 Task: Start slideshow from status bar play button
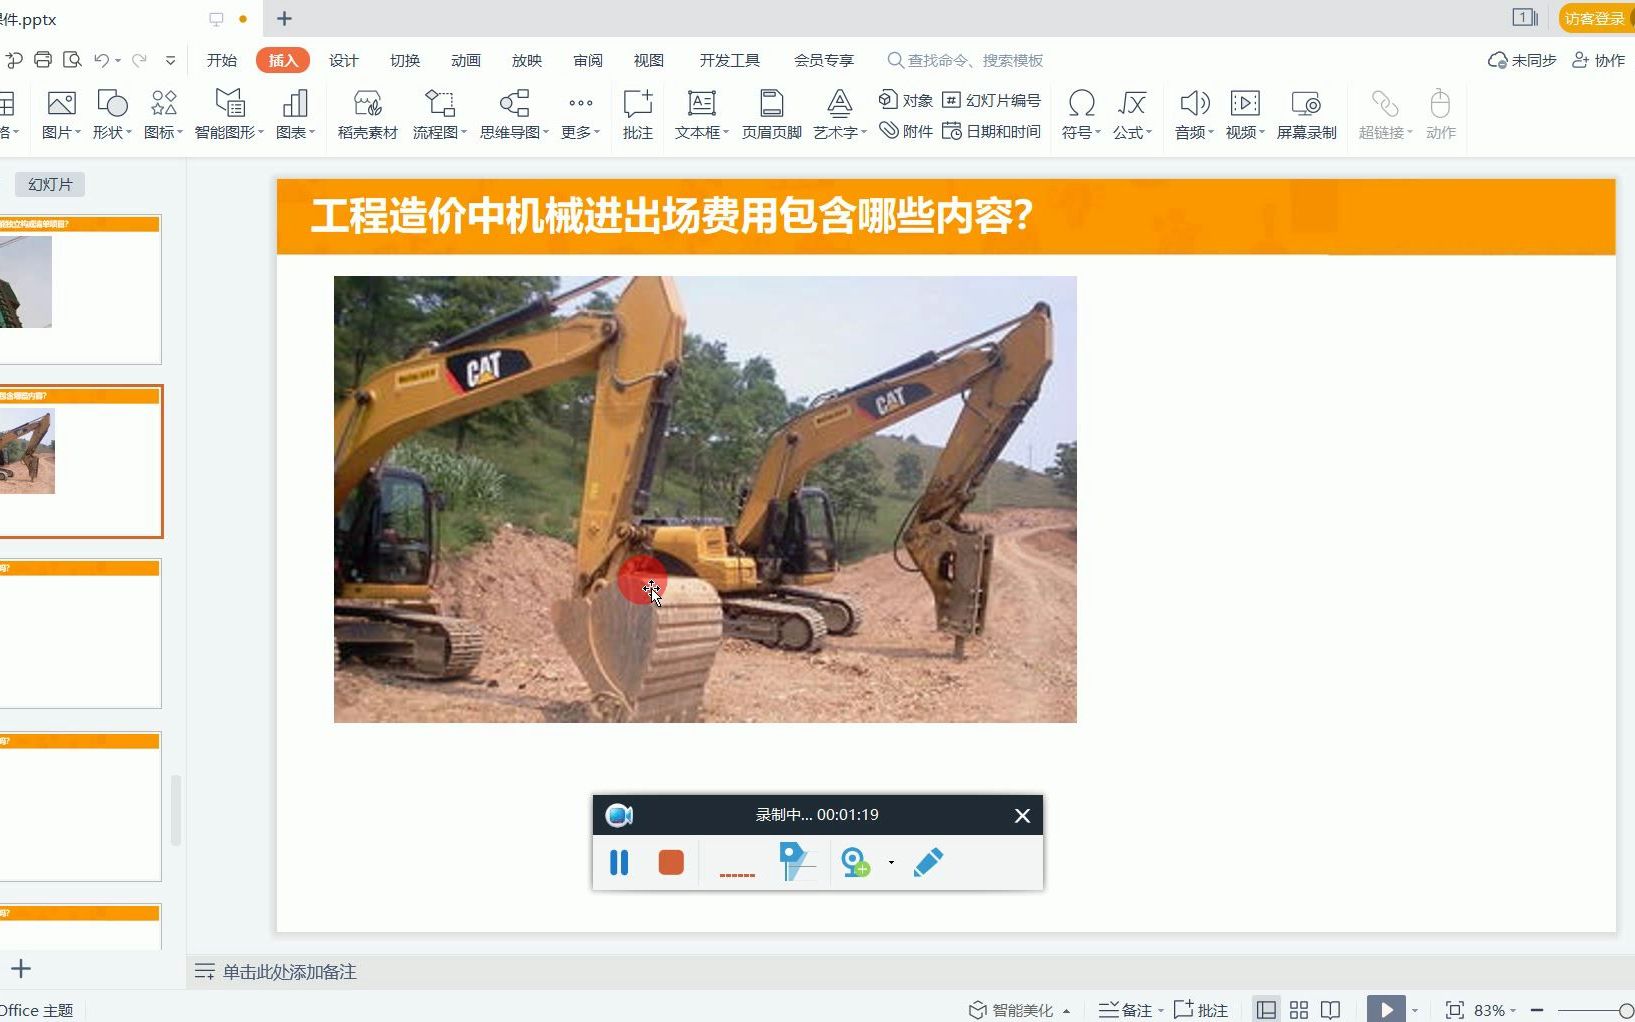pyautogui.click(x=1386, y=1010)
